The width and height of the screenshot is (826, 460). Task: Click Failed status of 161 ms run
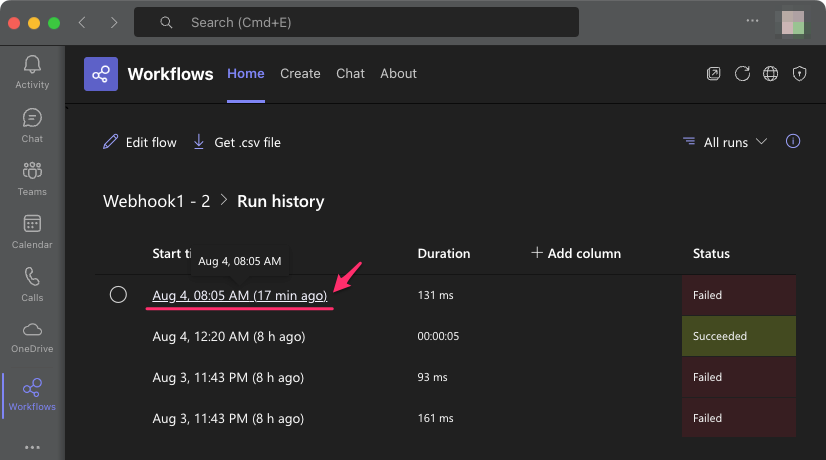(x=739, y=418)
